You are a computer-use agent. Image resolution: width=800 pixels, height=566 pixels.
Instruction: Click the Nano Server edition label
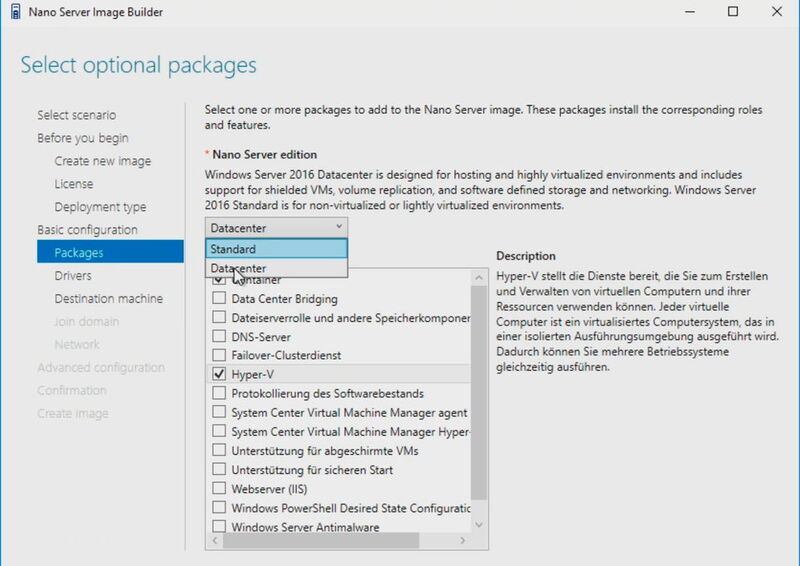264,154
